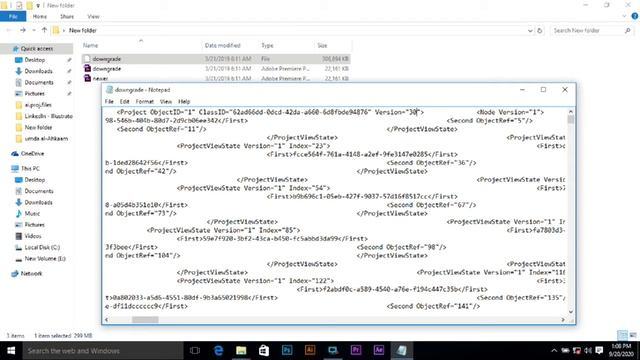Go back in File Explorer
Viewport: 640px width, 360px height.
point(9,30)
